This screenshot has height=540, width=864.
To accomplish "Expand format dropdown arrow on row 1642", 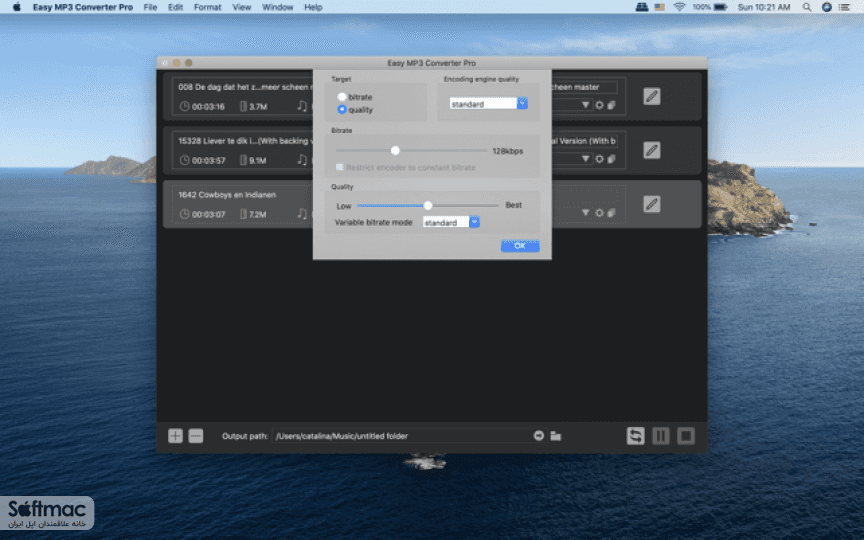I will [x=585, y=213].
